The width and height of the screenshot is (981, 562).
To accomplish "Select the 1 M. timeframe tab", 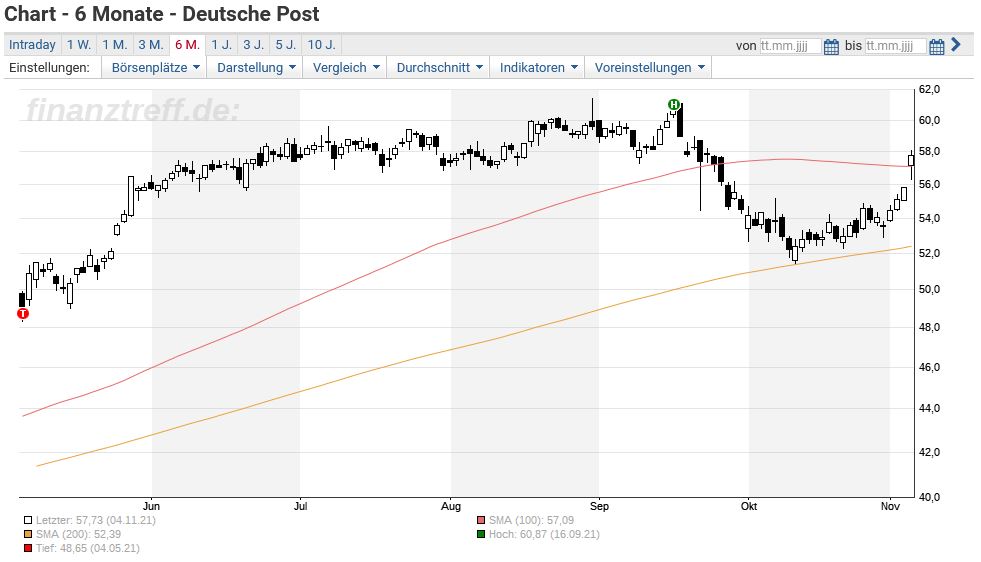I will tap(115, 45).
